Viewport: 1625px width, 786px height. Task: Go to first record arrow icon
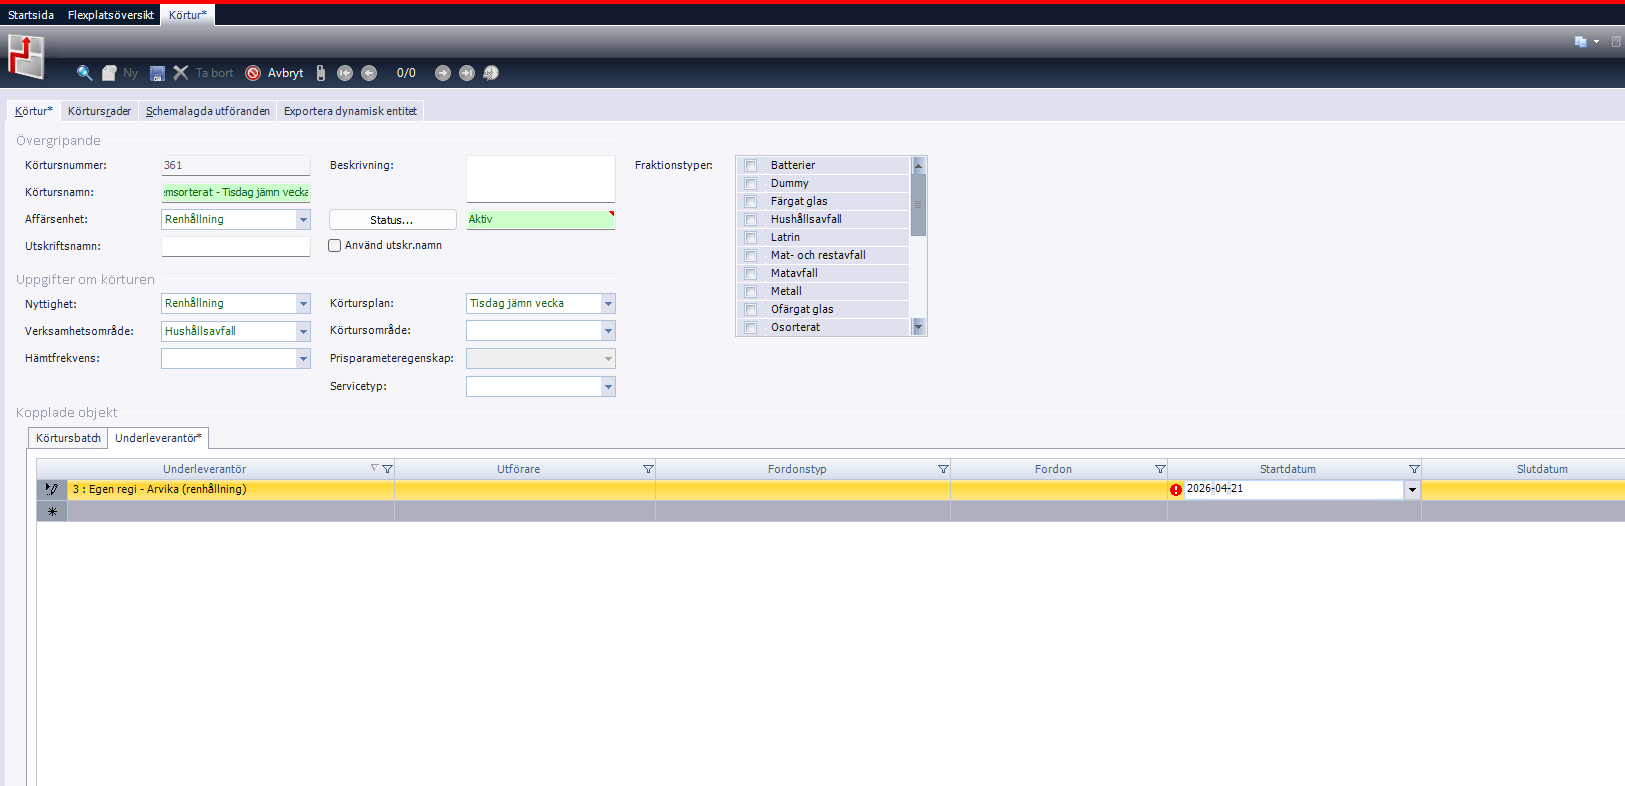(x=345, y=73)
